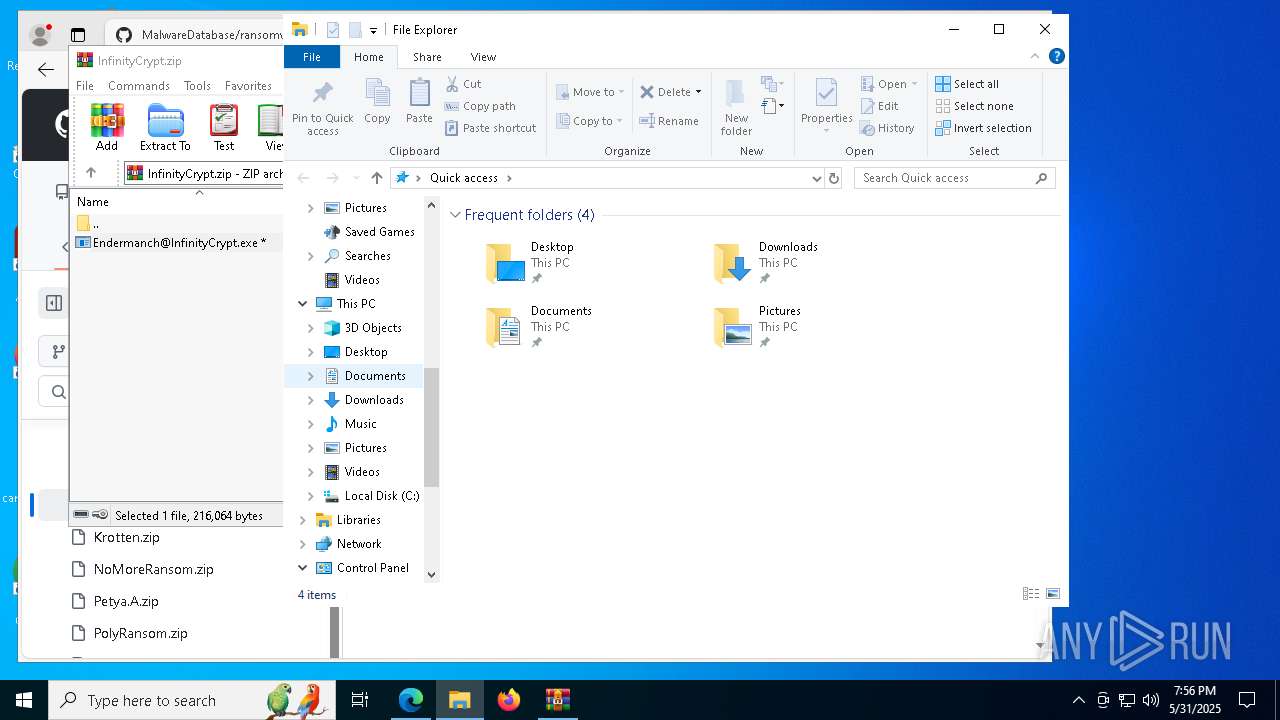Image resolution: width=1280 pixels, height=720 pixels.
Task: Collapse the This PC tree node
Action: point(303,304)
